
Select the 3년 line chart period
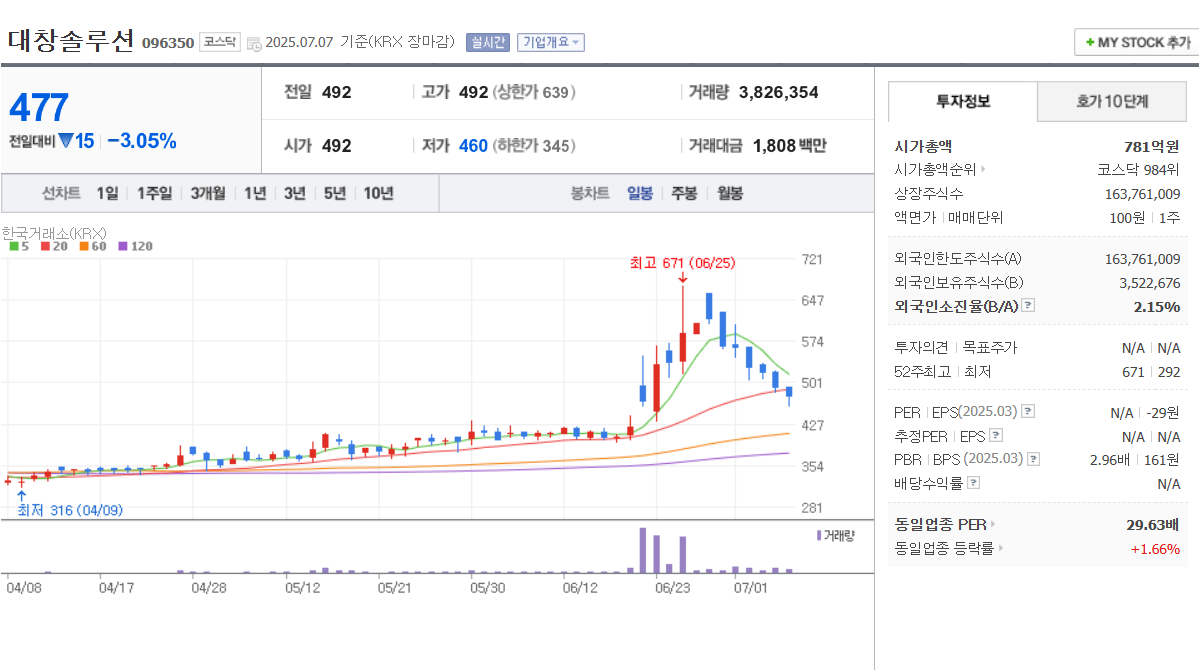coord(294,193)
